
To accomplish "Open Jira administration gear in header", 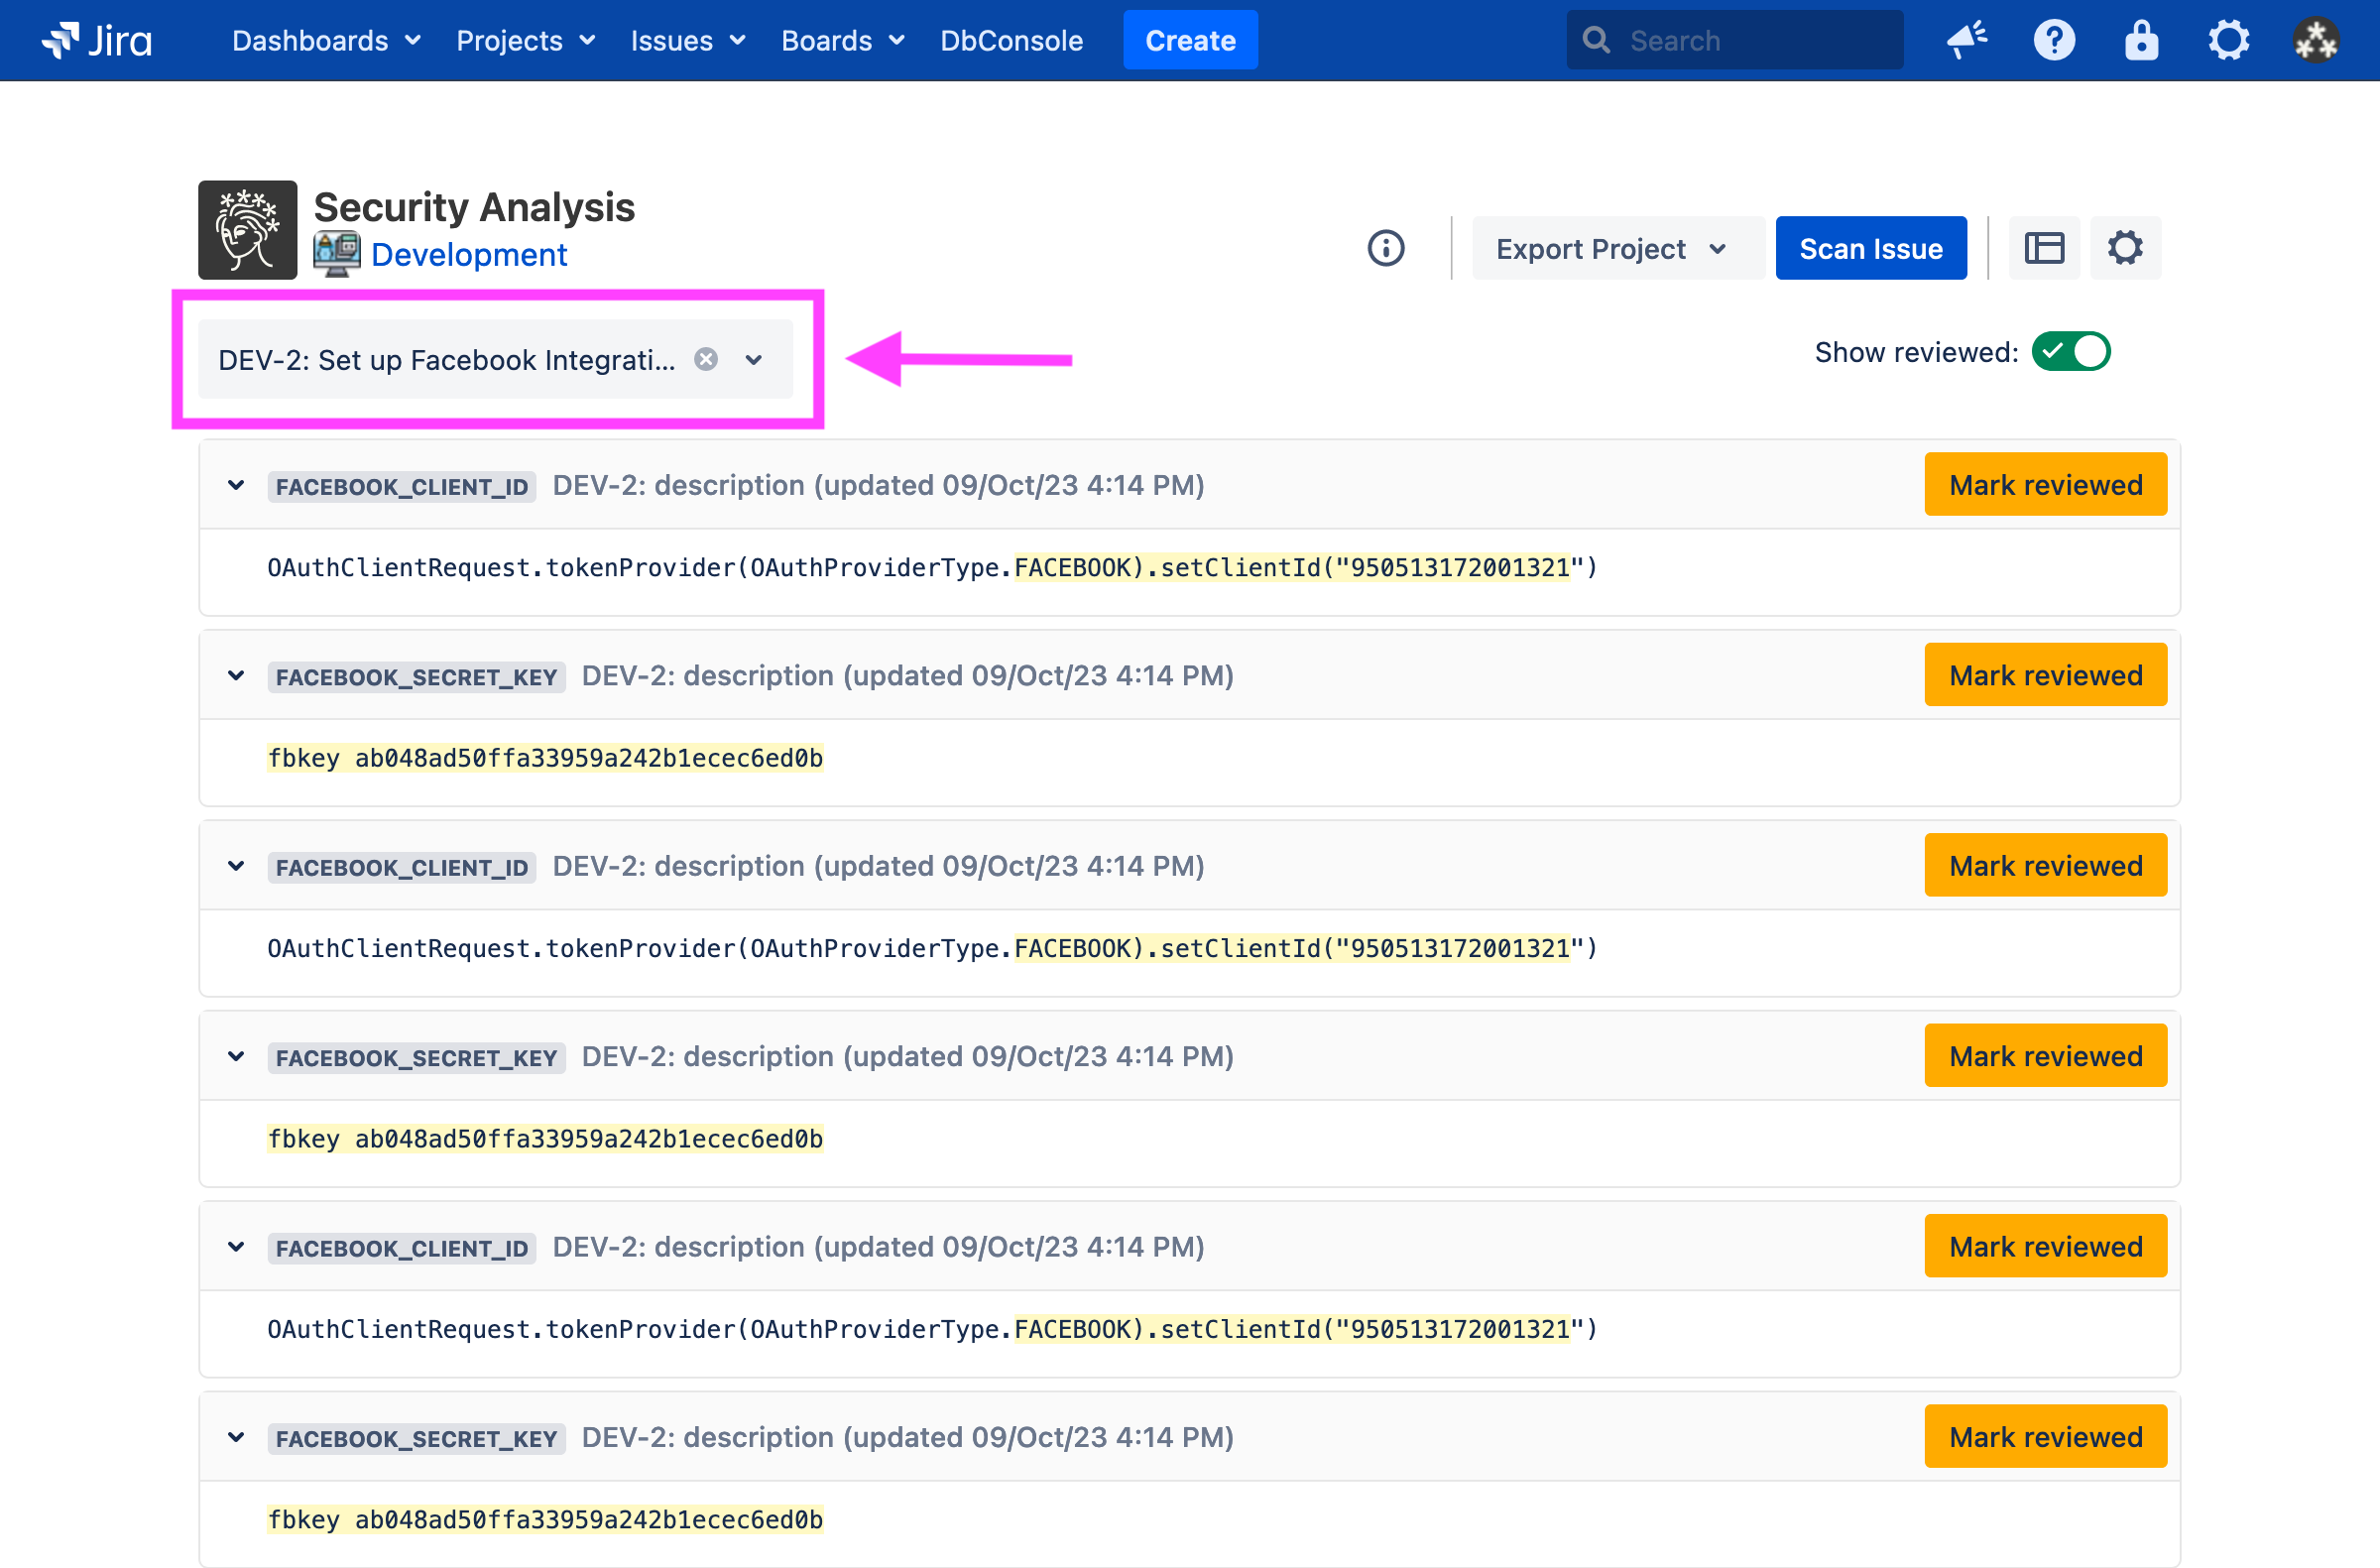I will (x=2227, y=40).
